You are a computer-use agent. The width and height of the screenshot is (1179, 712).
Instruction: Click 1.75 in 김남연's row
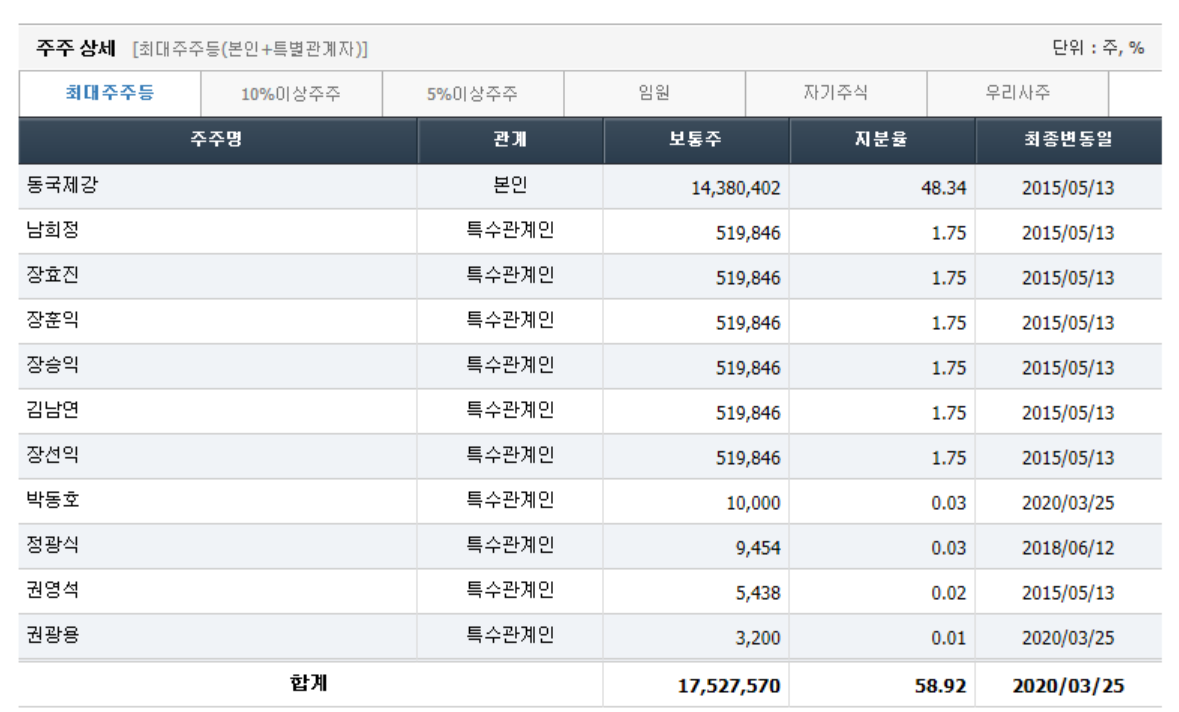point(949,413)
